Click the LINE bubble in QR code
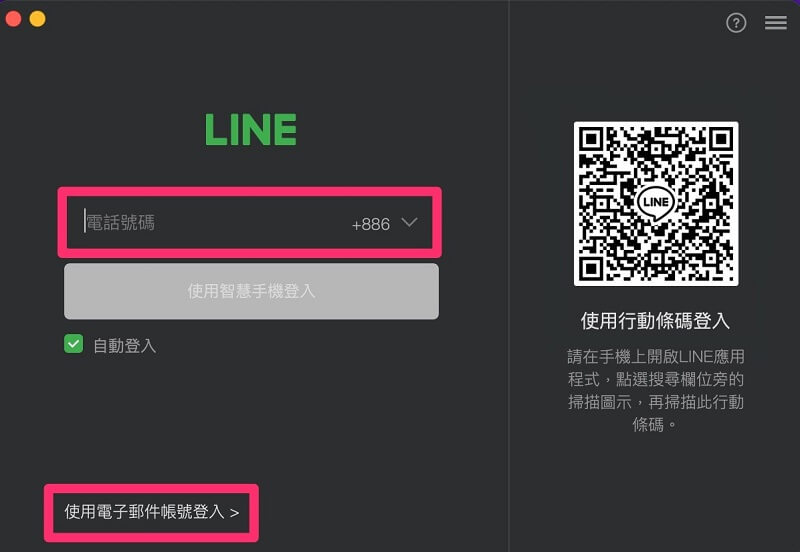This screenshot has height=552, width=800. (656, 202)
